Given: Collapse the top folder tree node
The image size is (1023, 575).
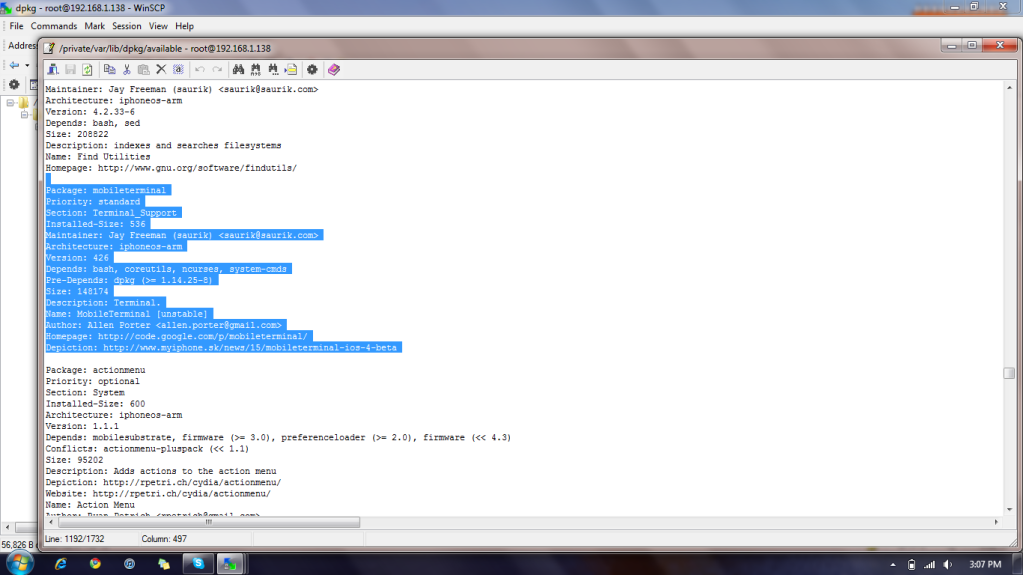Looking at the screenshot, I should 10,102.
